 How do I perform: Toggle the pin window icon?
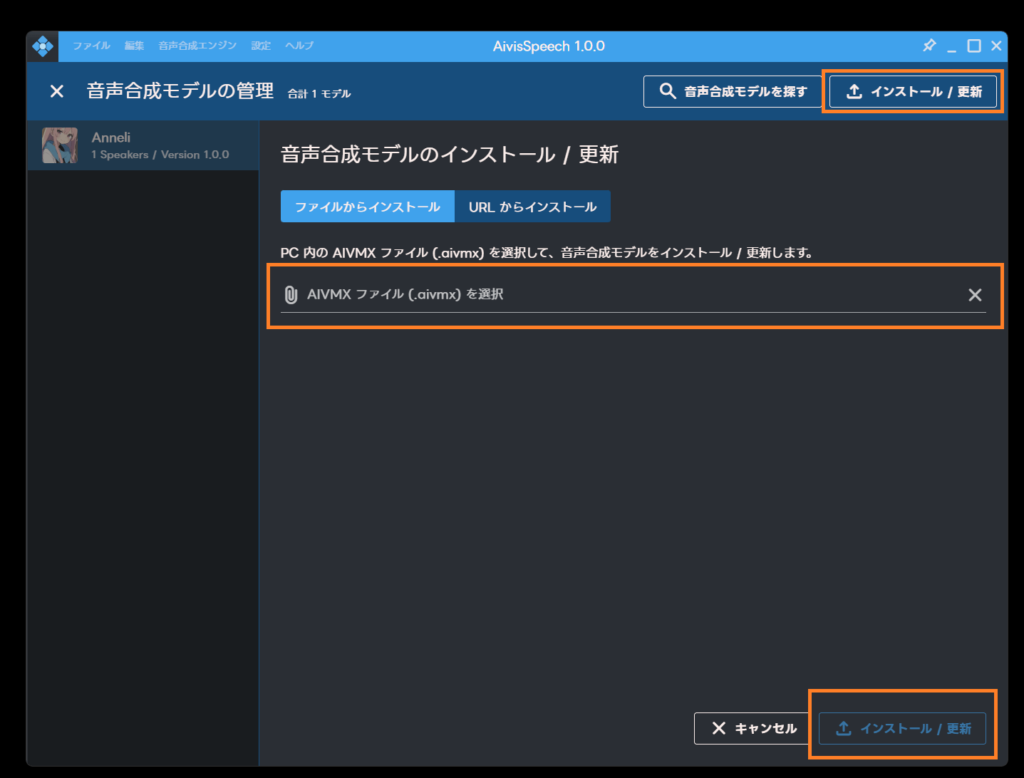coord(929,46)
